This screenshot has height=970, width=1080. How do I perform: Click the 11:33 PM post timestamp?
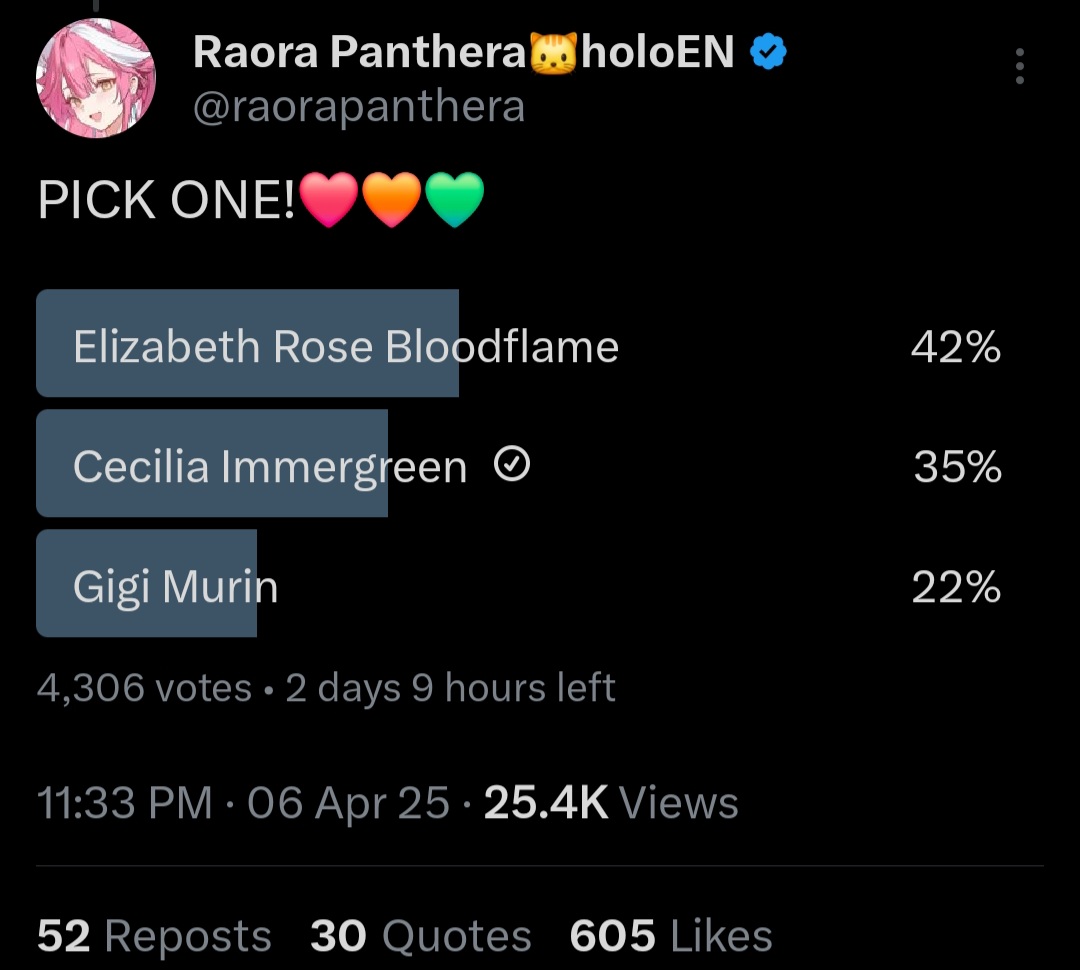(x=124, y=803)
